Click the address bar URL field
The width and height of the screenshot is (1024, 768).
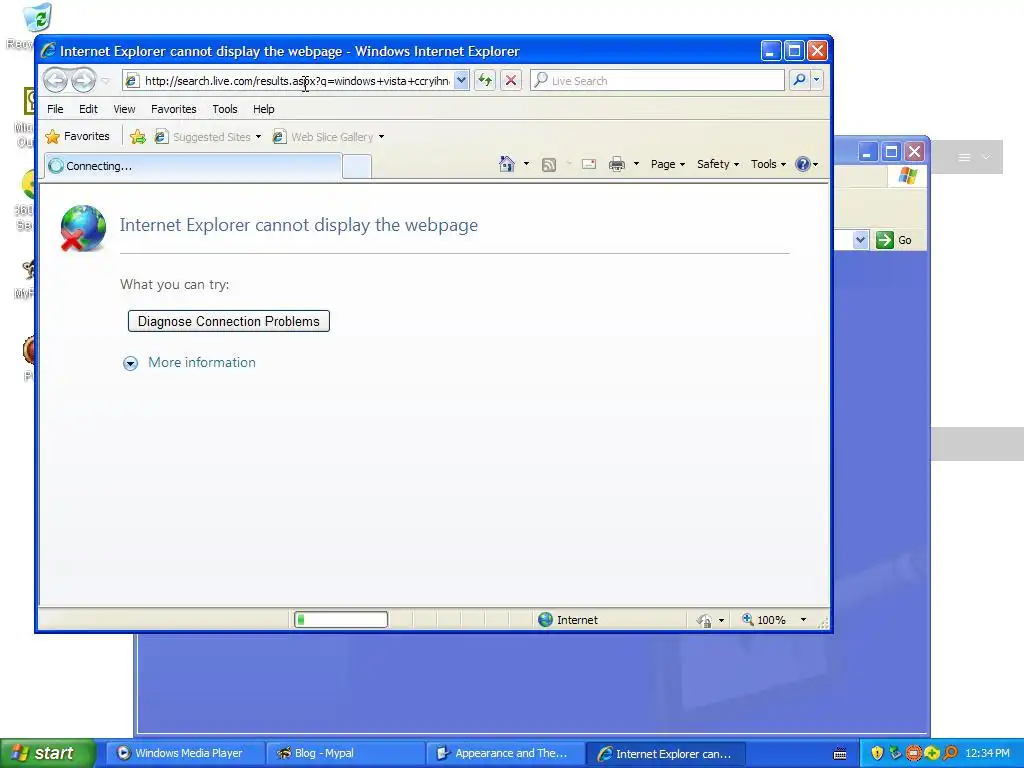pos(297,81)
